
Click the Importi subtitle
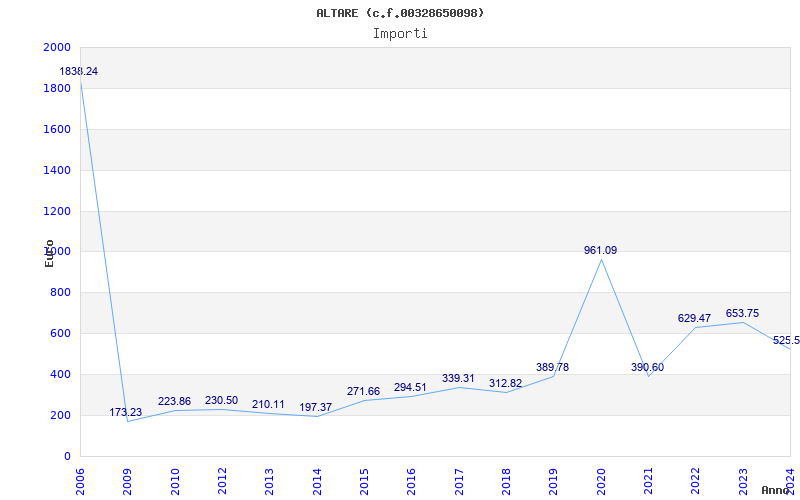(x=400, y=34)
